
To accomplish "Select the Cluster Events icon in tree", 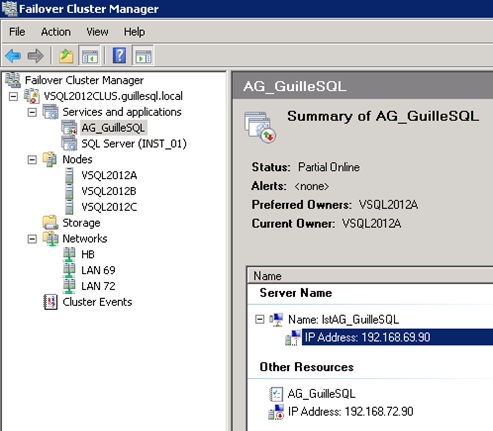I will (x=51, y=302).
